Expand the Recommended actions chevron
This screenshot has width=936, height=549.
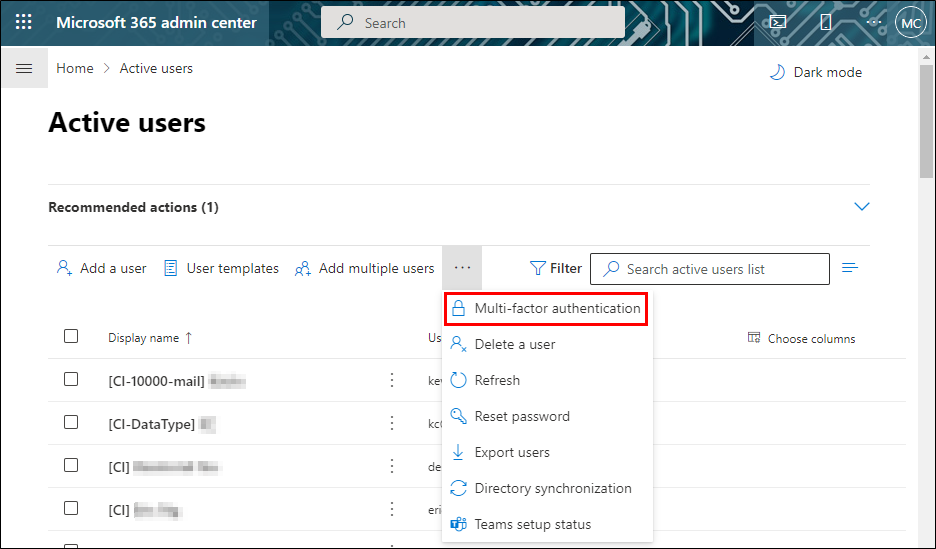pyautogui.click(x=861, y=206)
